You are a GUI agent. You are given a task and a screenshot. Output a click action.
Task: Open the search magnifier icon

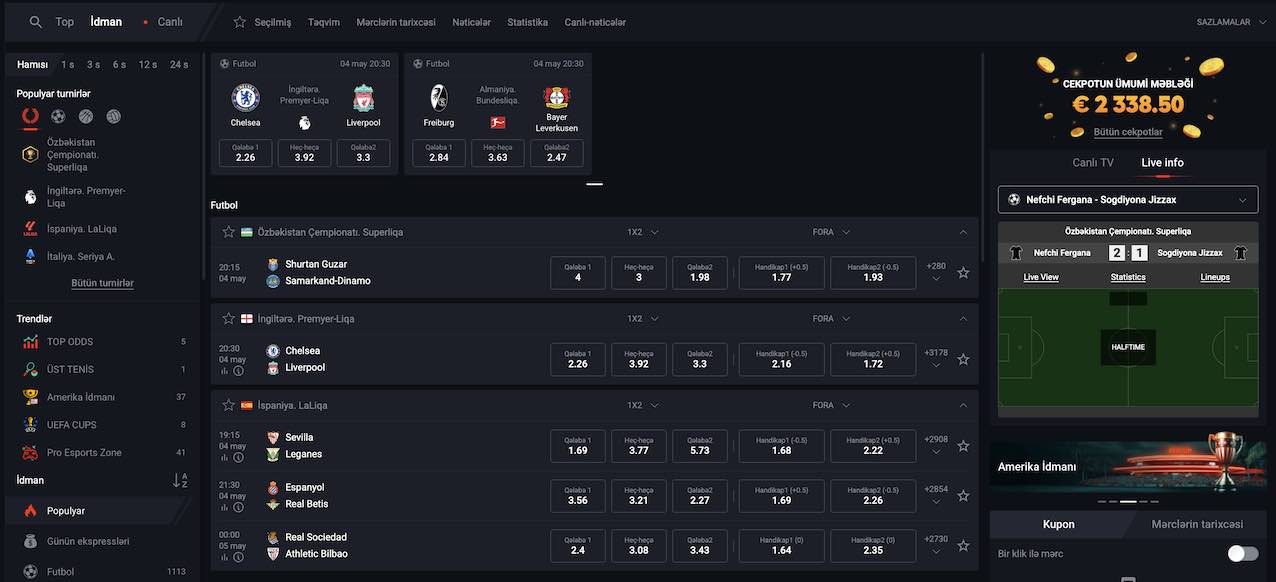pos(36,22)
